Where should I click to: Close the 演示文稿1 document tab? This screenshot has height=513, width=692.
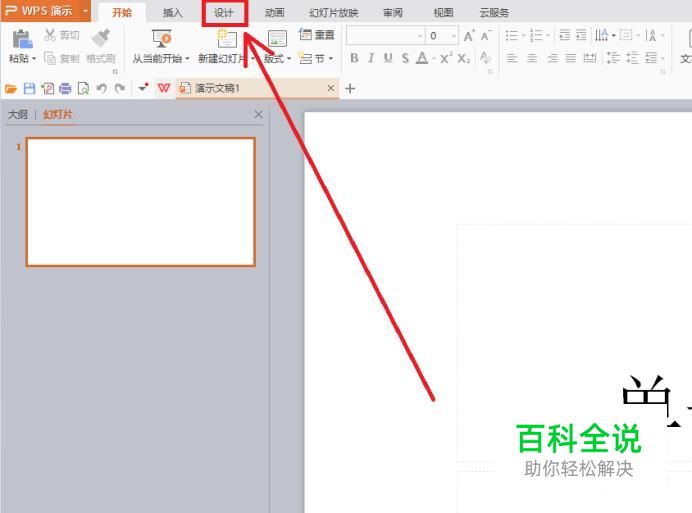pos(331,88)
